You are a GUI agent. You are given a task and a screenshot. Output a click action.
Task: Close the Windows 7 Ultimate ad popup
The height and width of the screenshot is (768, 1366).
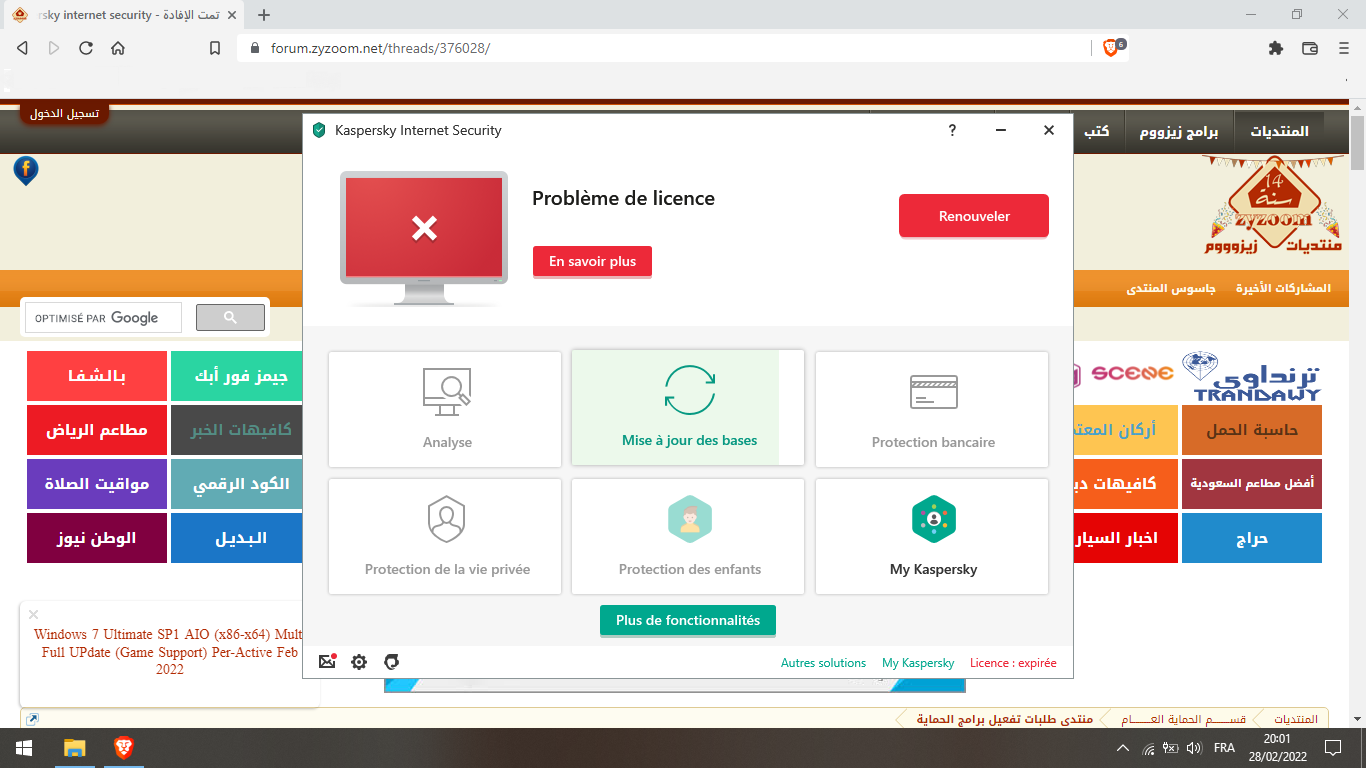coord(33,614)
